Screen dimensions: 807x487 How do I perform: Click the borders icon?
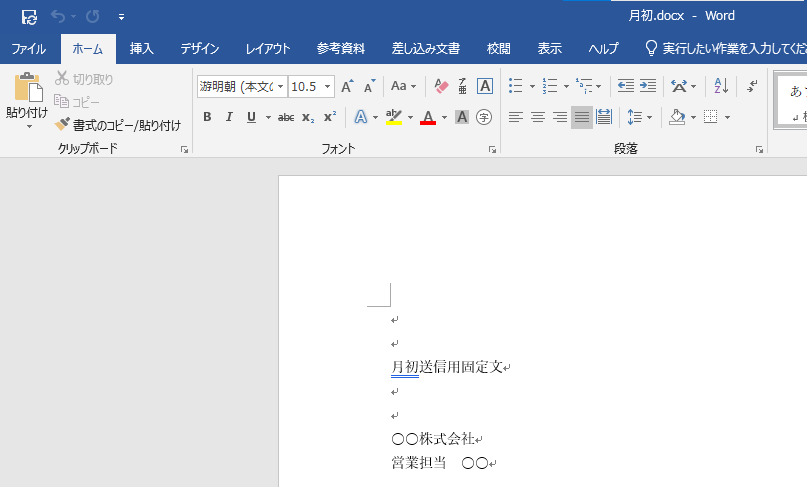[711, 117]
